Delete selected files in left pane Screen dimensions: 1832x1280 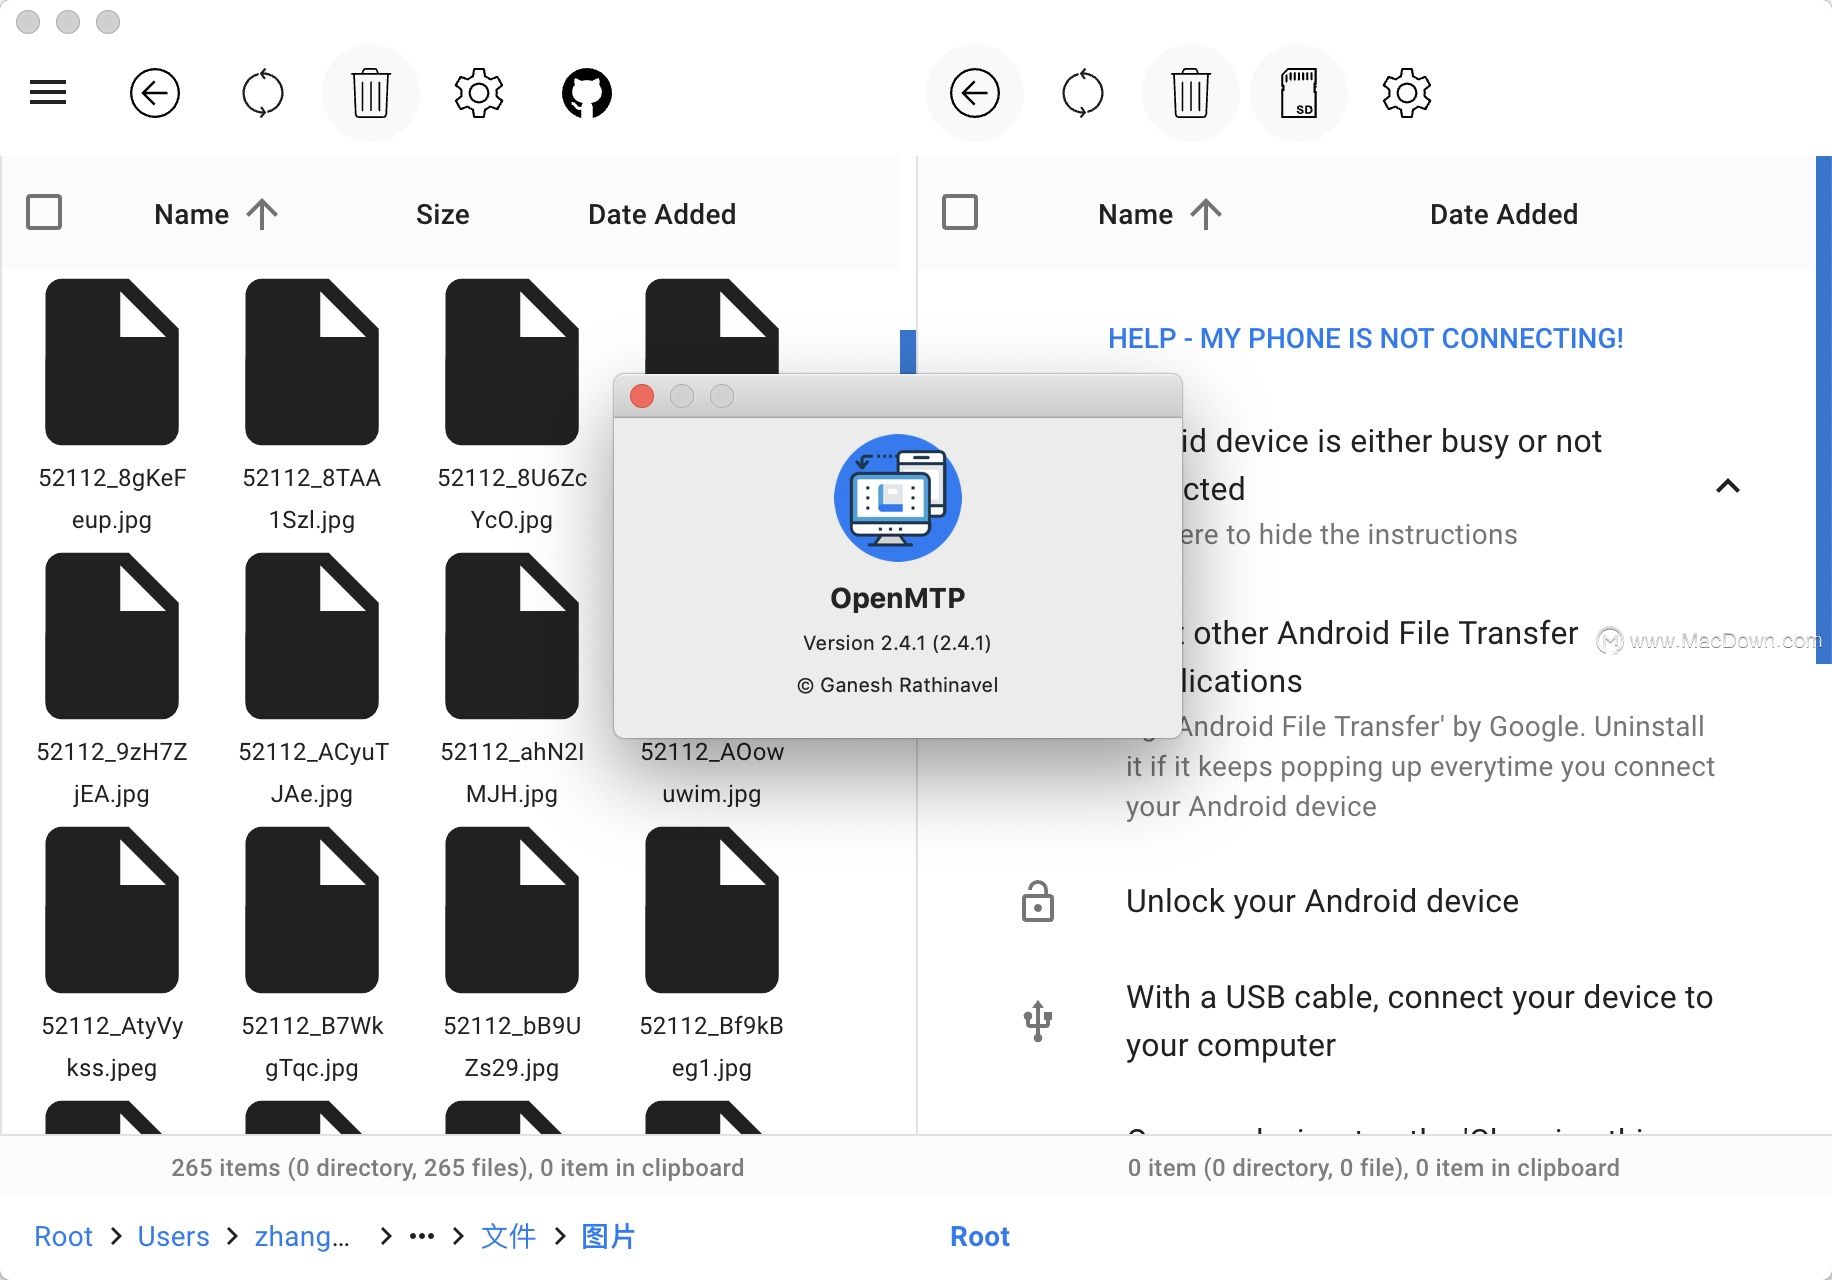pyautogui.click(x=371, y=93)
